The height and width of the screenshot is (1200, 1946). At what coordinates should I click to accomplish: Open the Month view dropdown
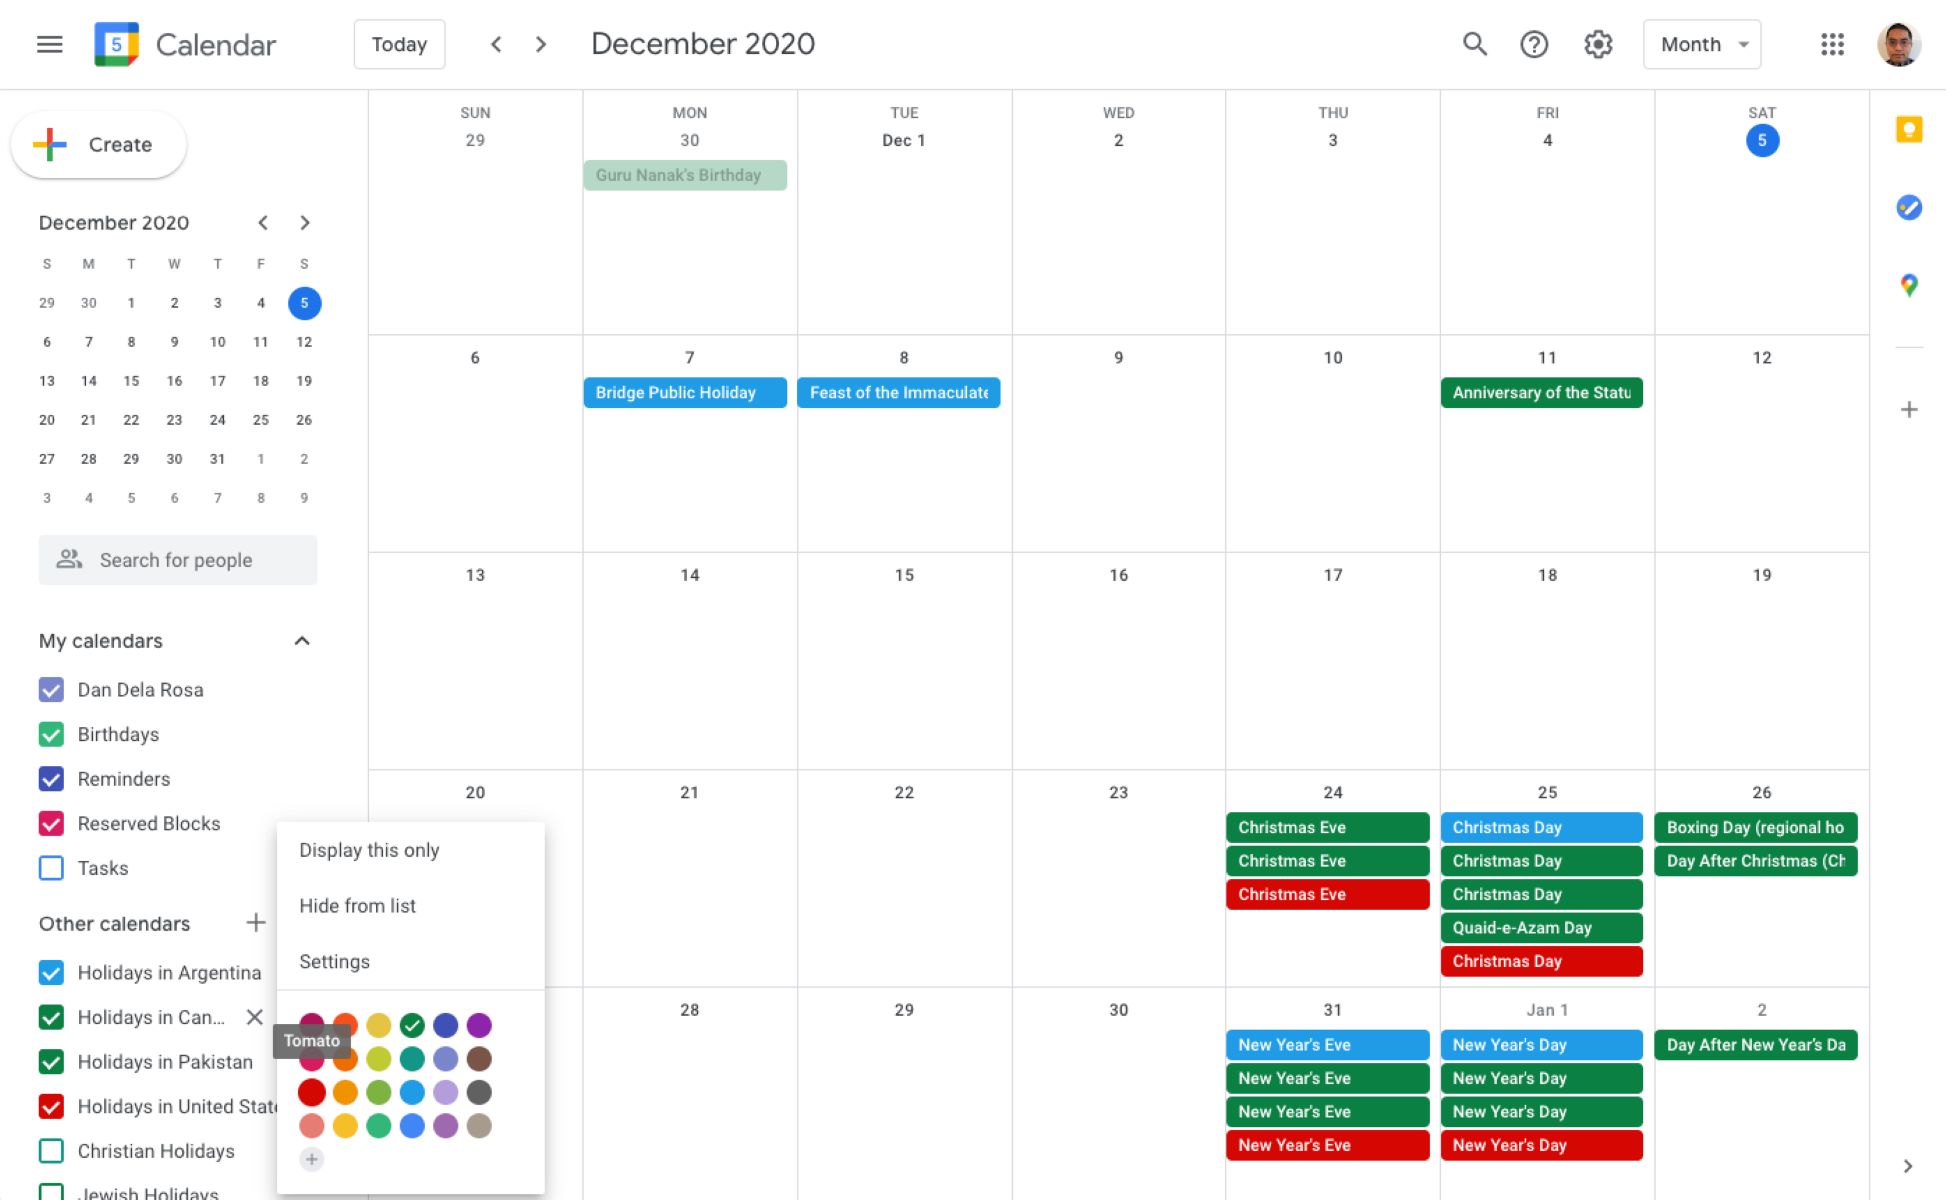click(x=1701, y=44)
